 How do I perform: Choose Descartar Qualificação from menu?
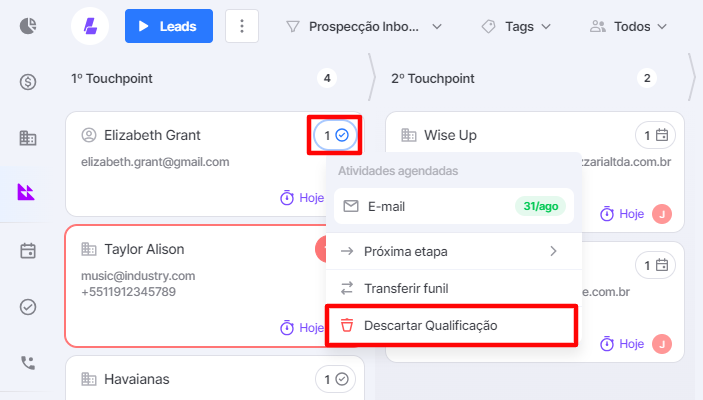tap(451, 325)
